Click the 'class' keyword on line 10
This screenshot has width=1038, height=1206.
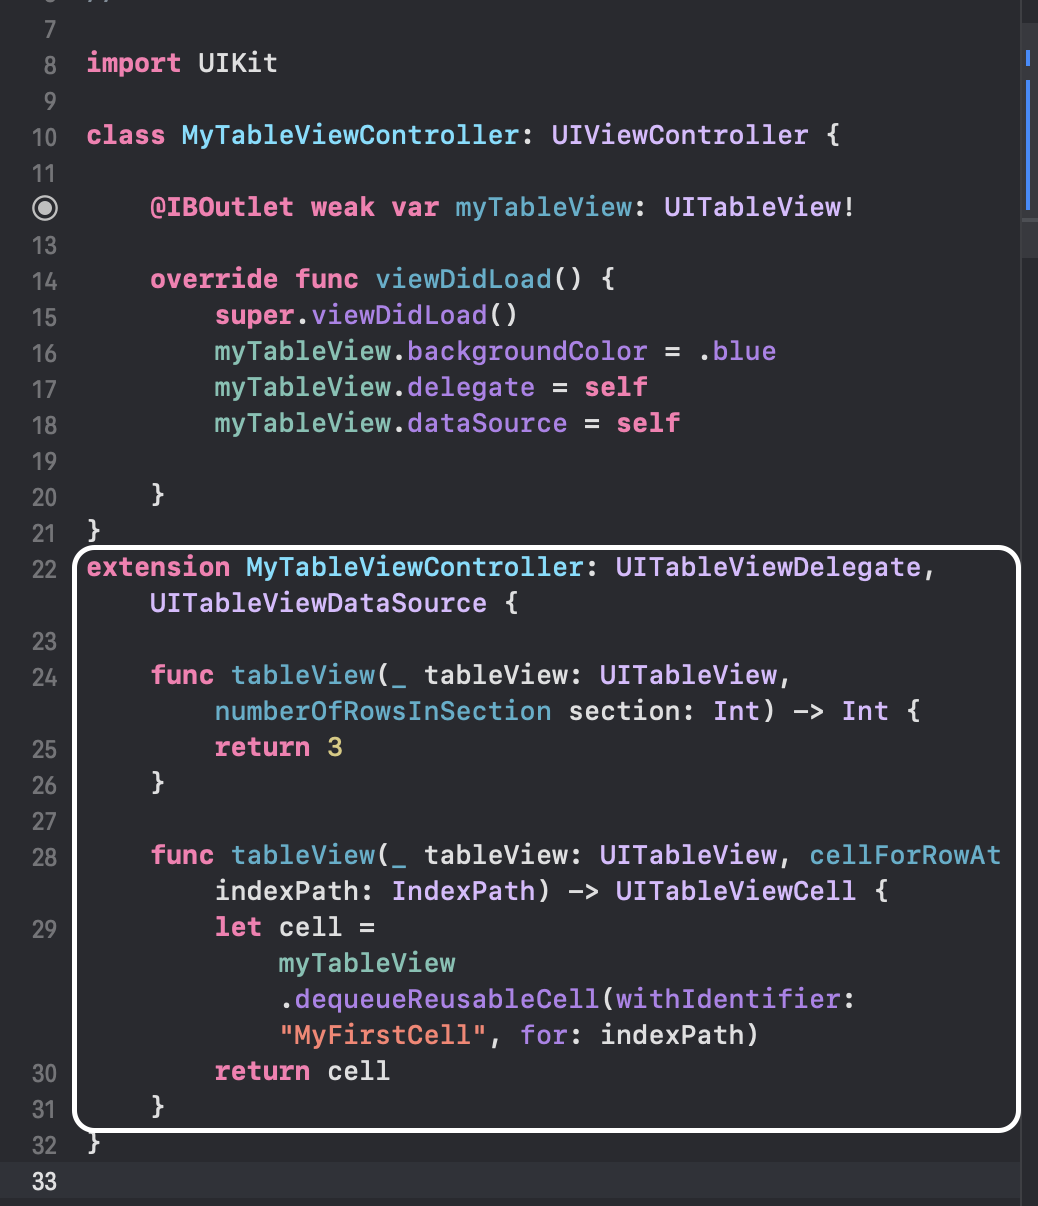tap(126, 135)
